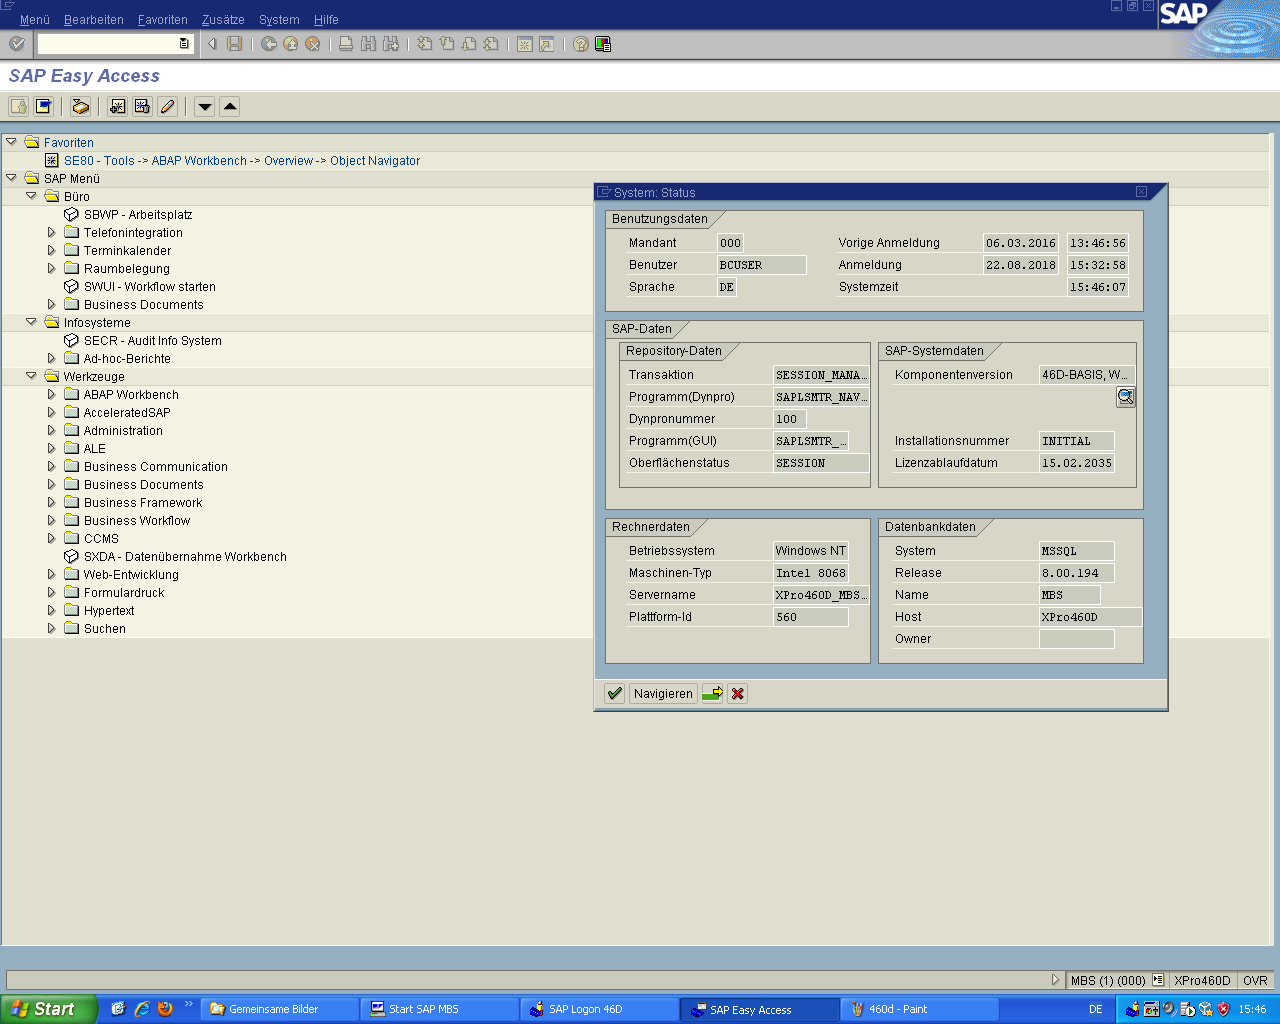Cancel the System Status dialog with the red X
This screenshot has height=1024, width=1280.
737,693
